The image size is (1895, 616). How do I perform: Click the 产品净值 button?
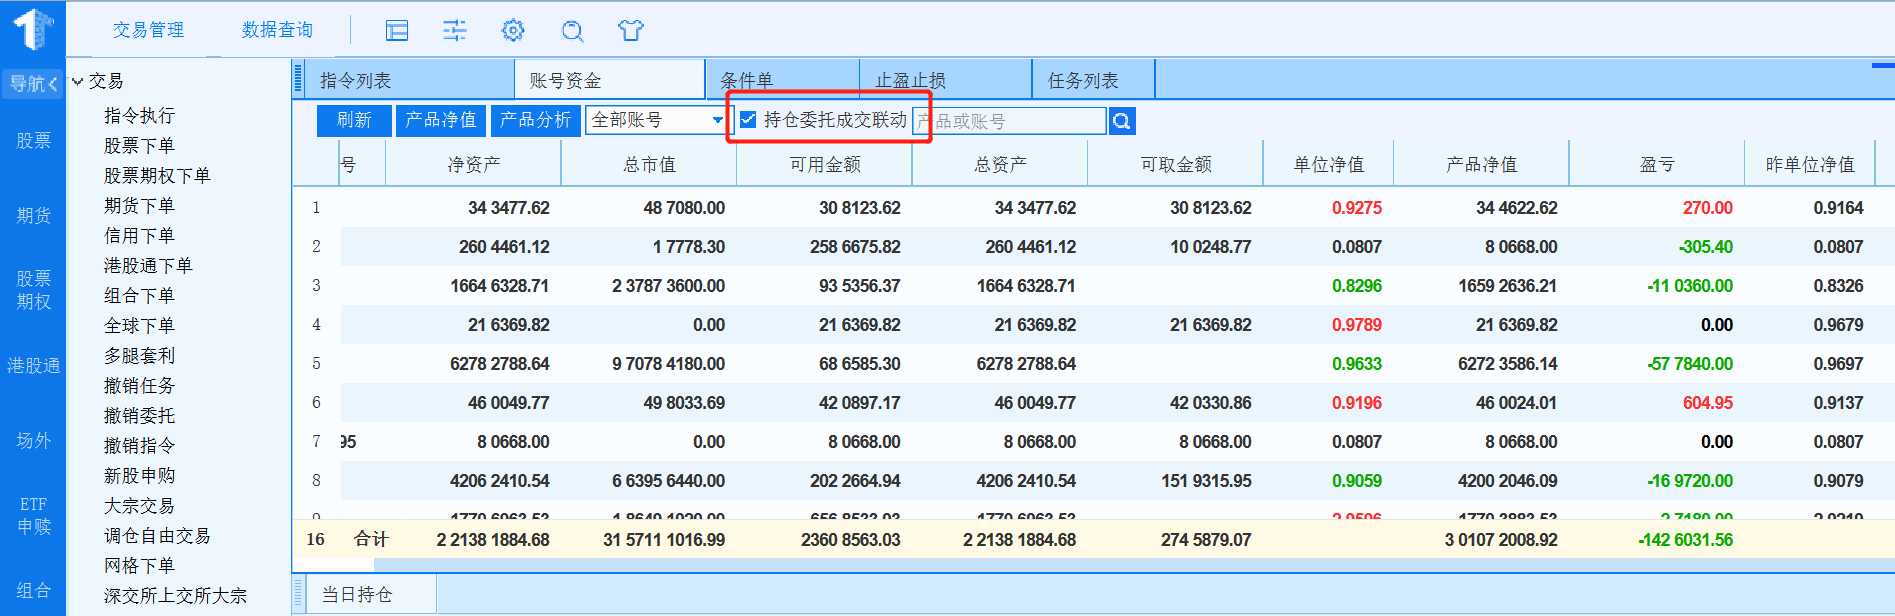441,120
